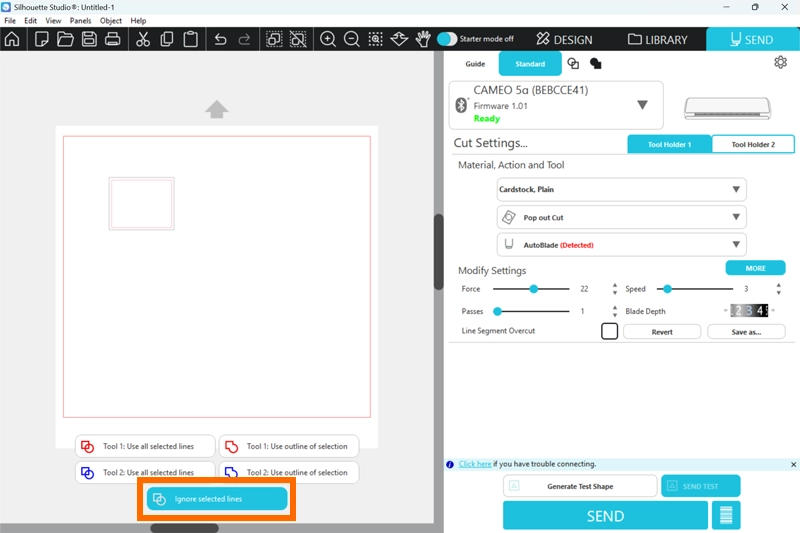
Task: Open the Pop out Cut action dropdown
Action: click(621, 217)
